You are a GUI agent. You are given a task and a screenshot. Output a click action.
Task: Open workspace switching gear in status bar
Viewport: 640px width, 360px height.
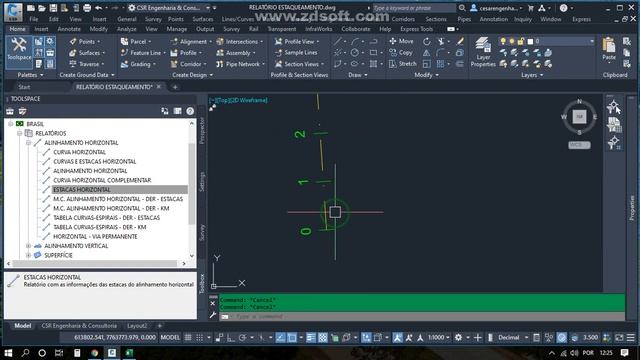coord(458,338)
